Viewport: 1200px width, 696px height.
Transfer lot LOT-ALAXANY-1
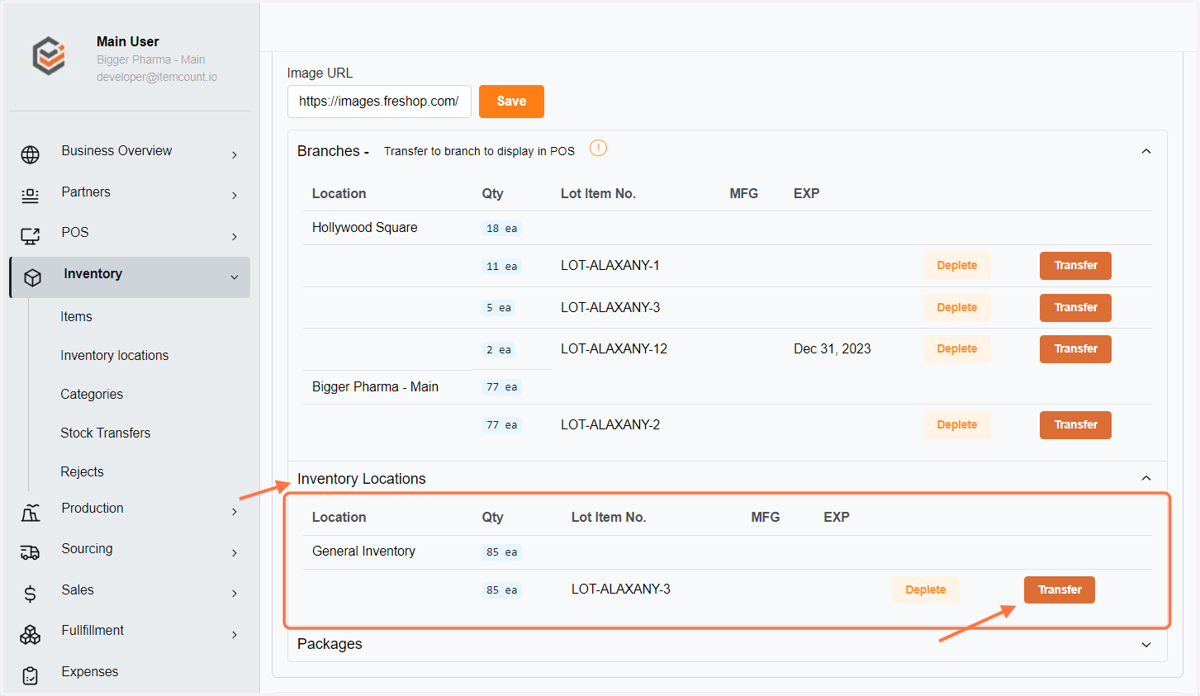tap(1075, 266)
